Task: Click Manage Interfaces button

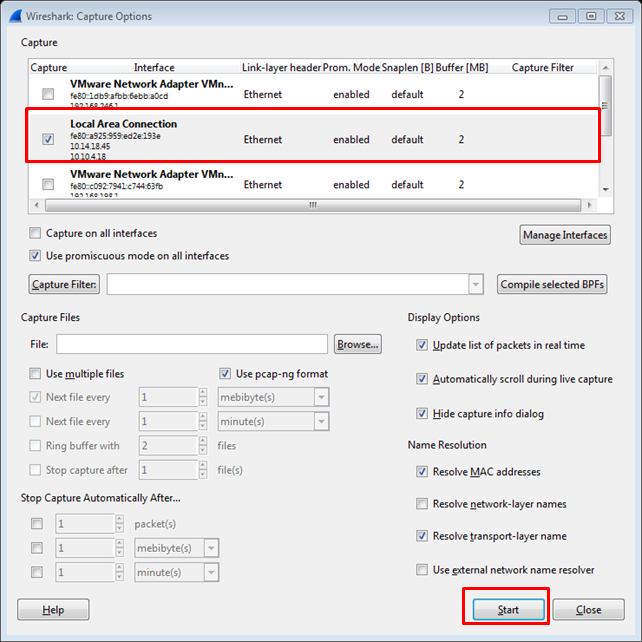Action: coord(565,235)
